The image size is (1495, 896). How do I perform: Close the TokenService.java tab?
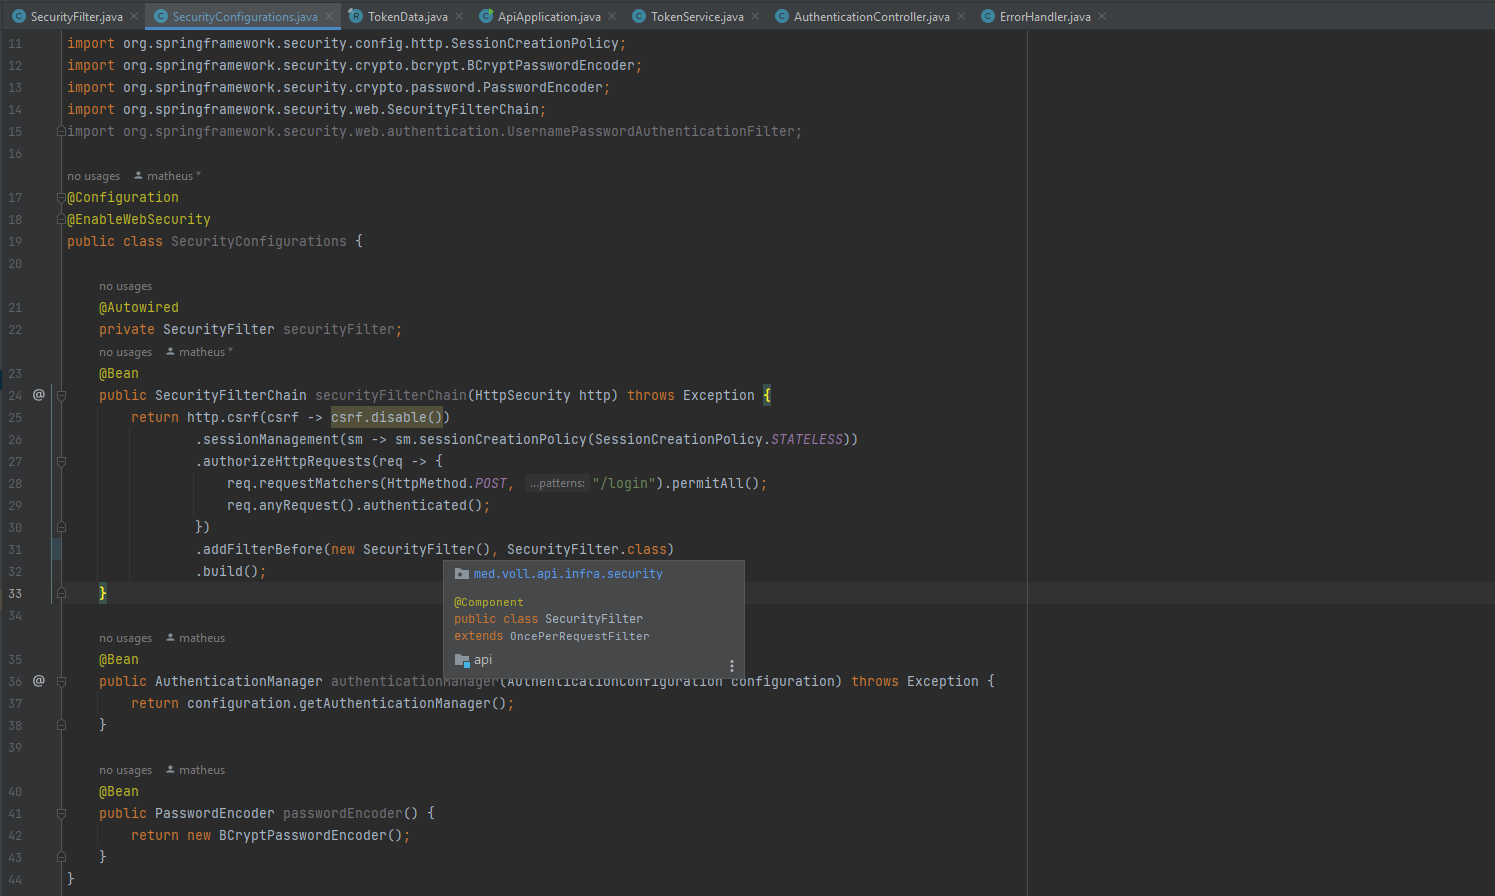point(755,17)
